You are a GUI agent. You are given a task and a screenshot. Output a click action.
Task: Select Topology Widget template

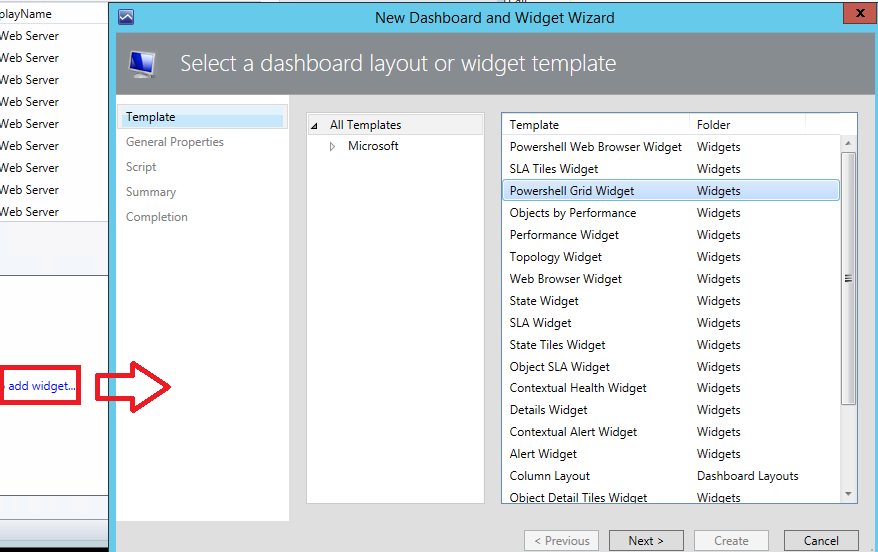click(671, 256)
